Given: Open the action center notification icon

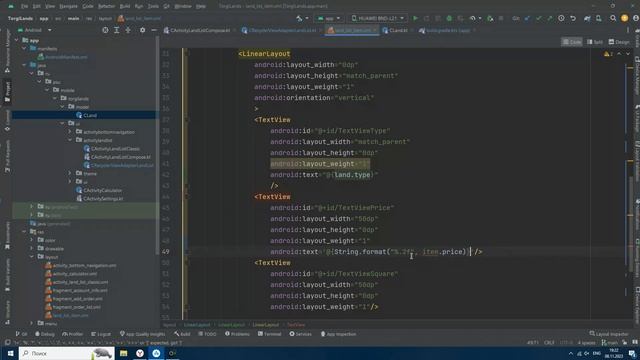Looking at the screenshot, I should click(x=631, y=353).
